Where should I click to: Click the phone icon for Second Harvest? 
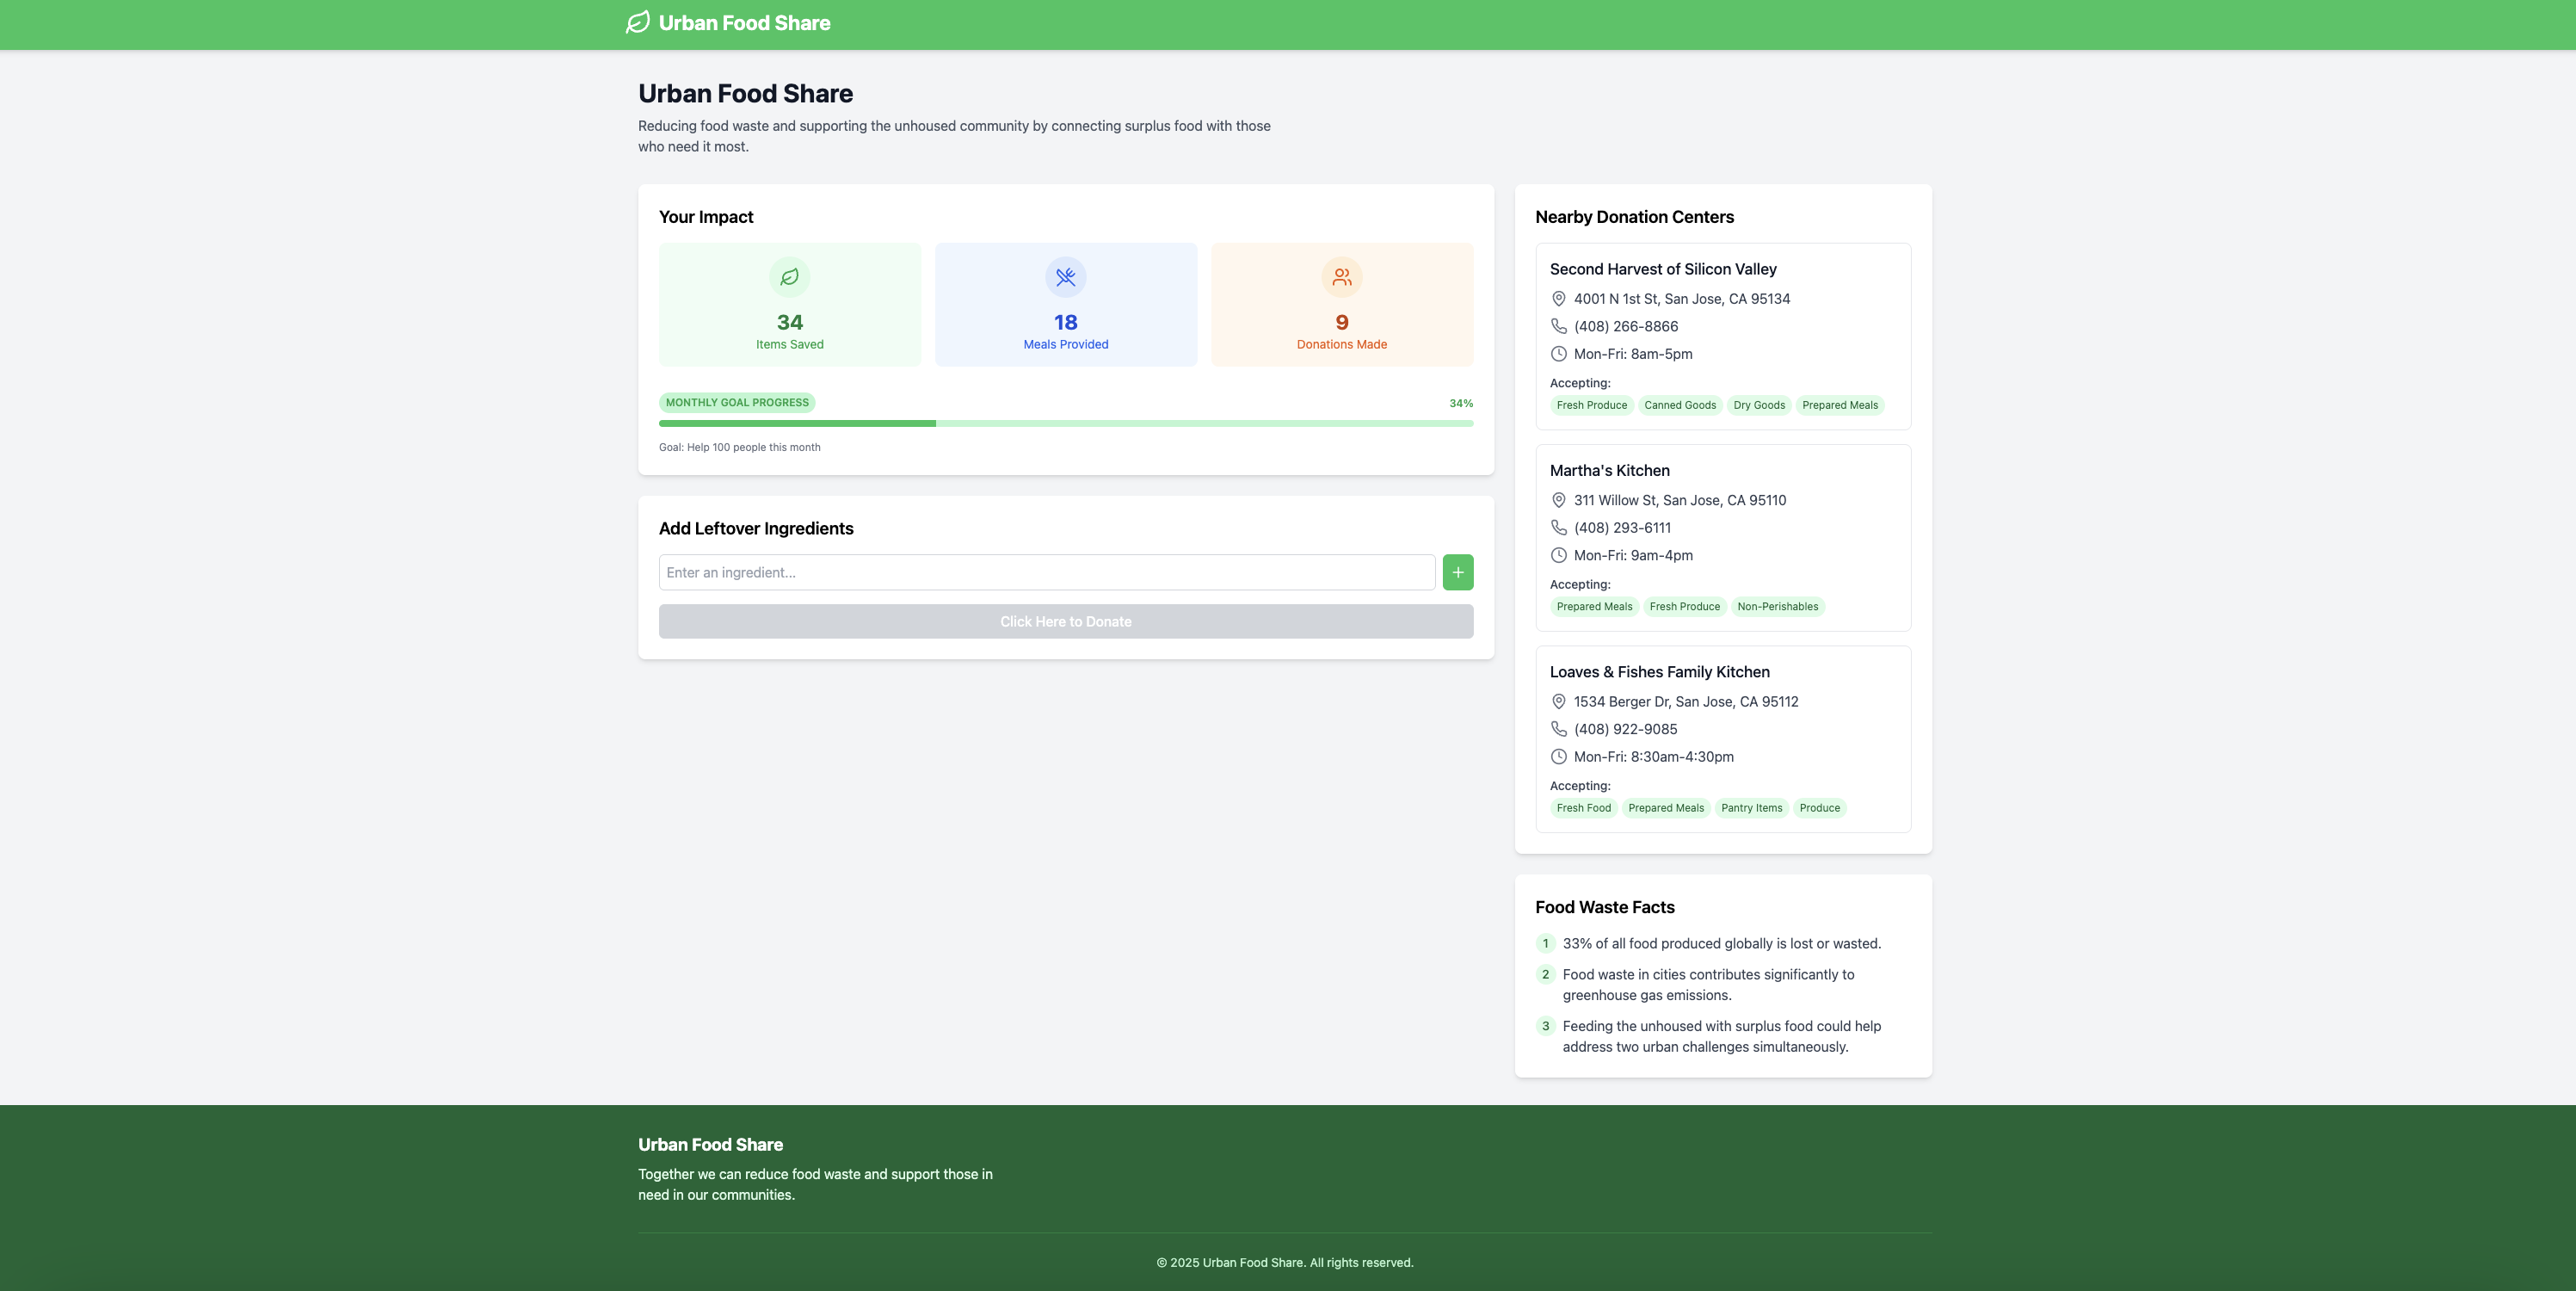point(1558,326)
